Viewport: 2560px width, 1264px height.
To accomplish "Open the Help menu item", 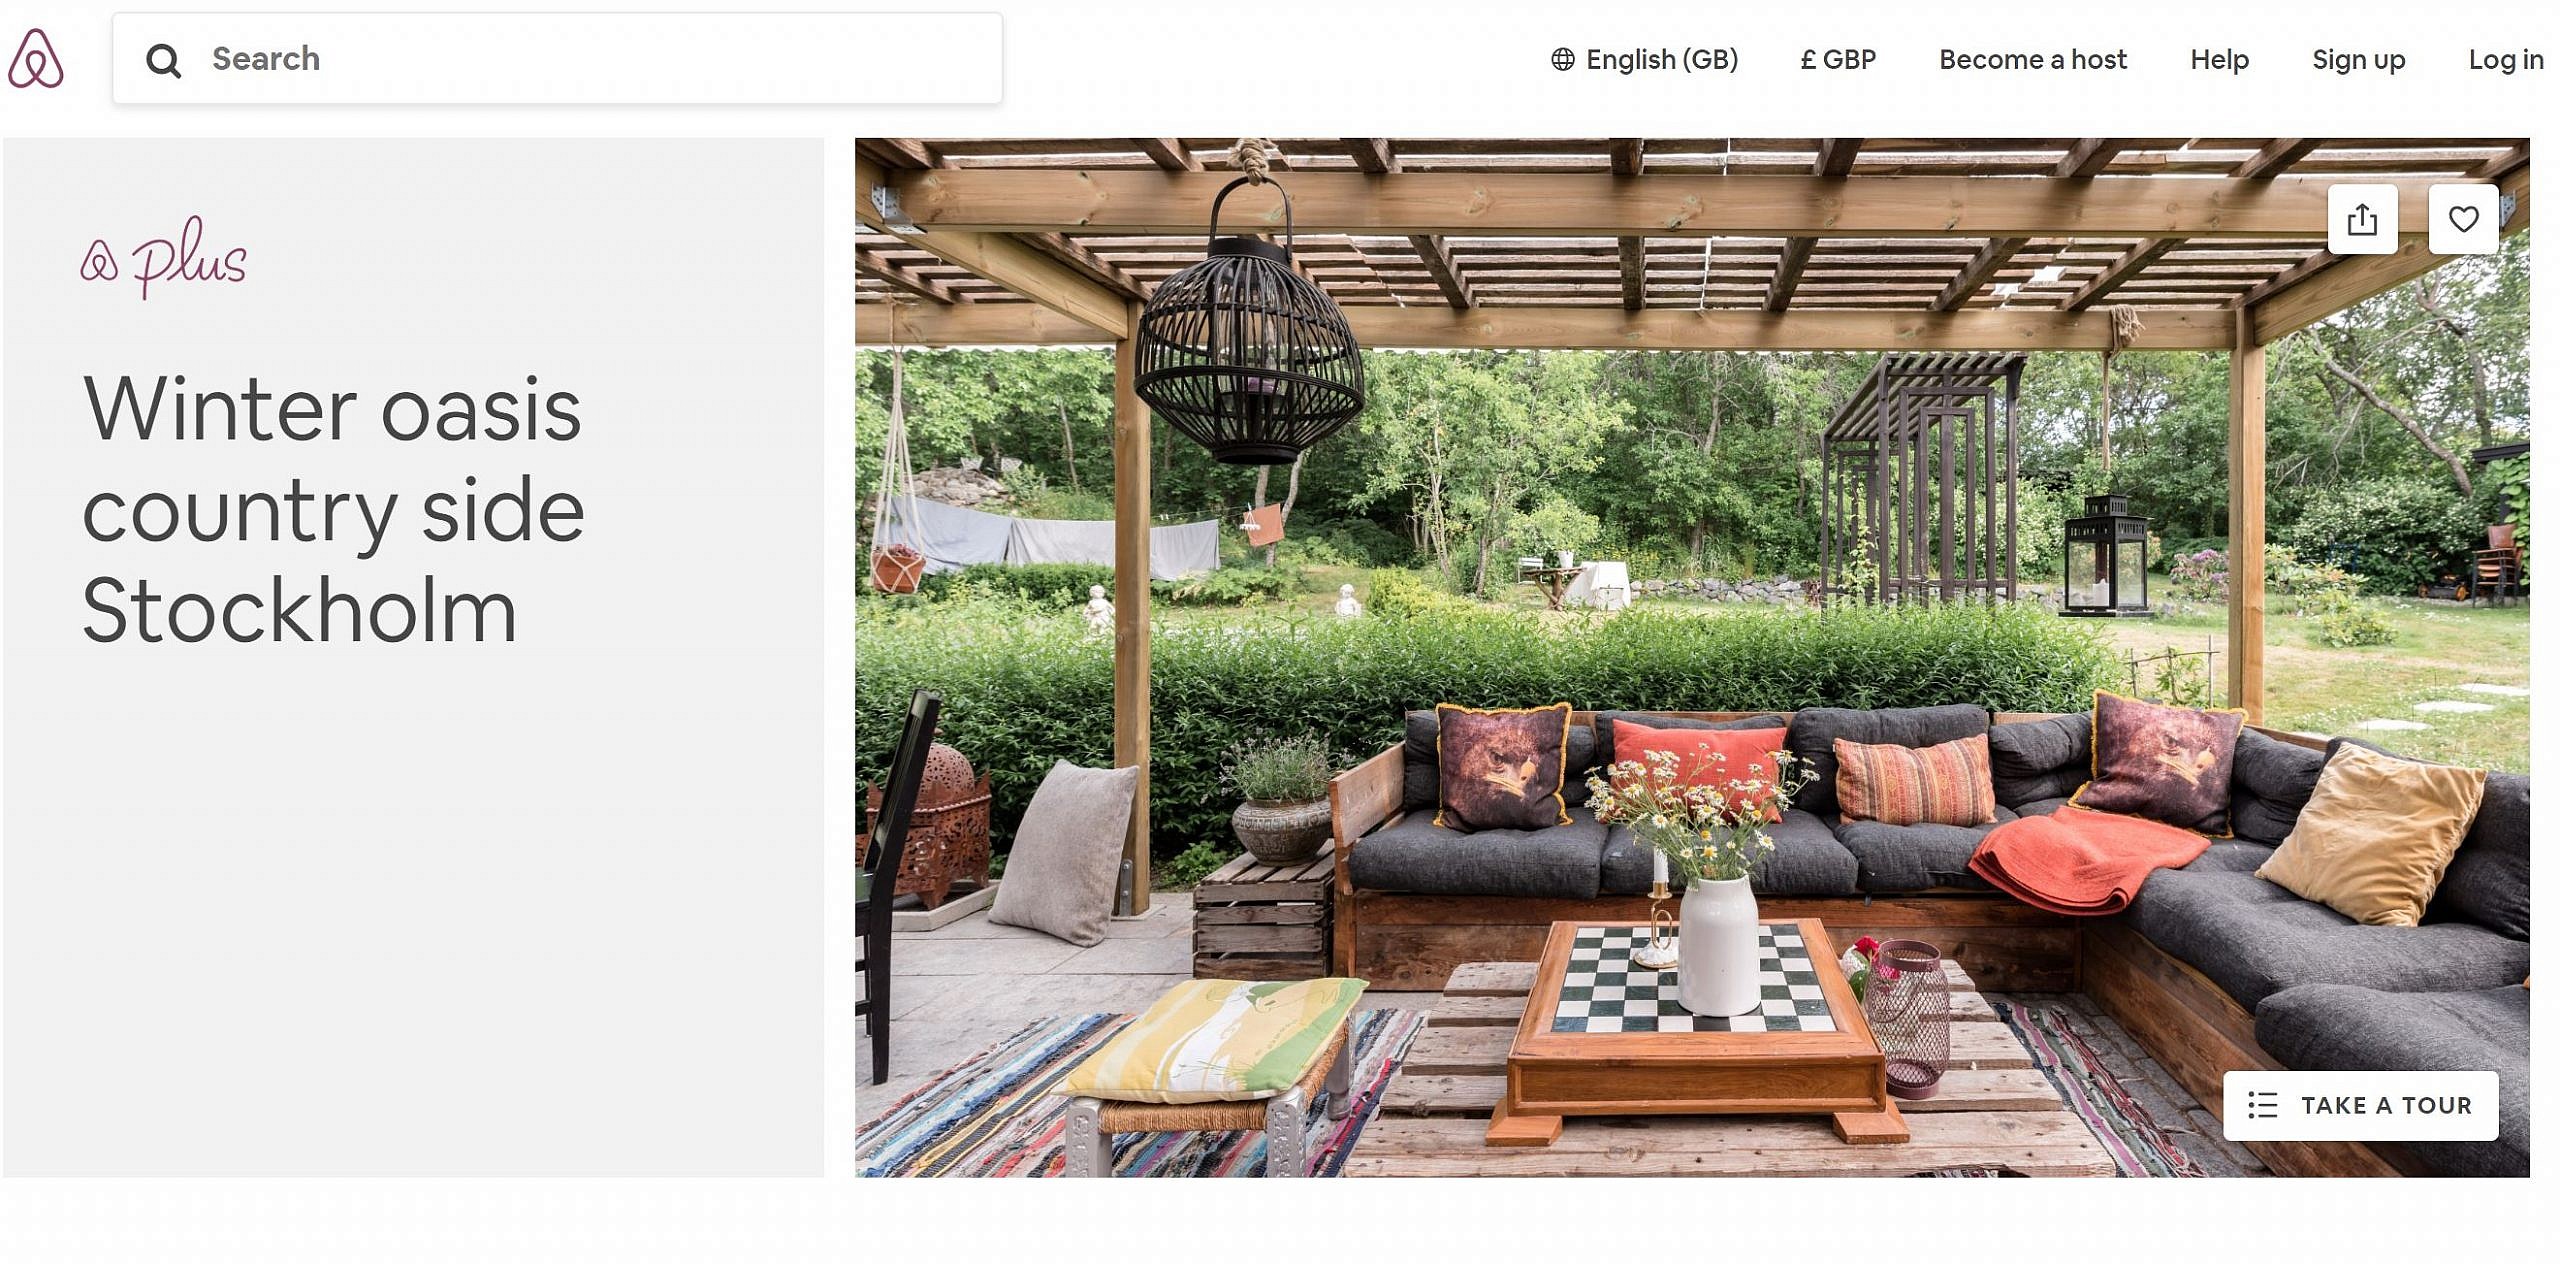I will click(x=2219, y=59).
